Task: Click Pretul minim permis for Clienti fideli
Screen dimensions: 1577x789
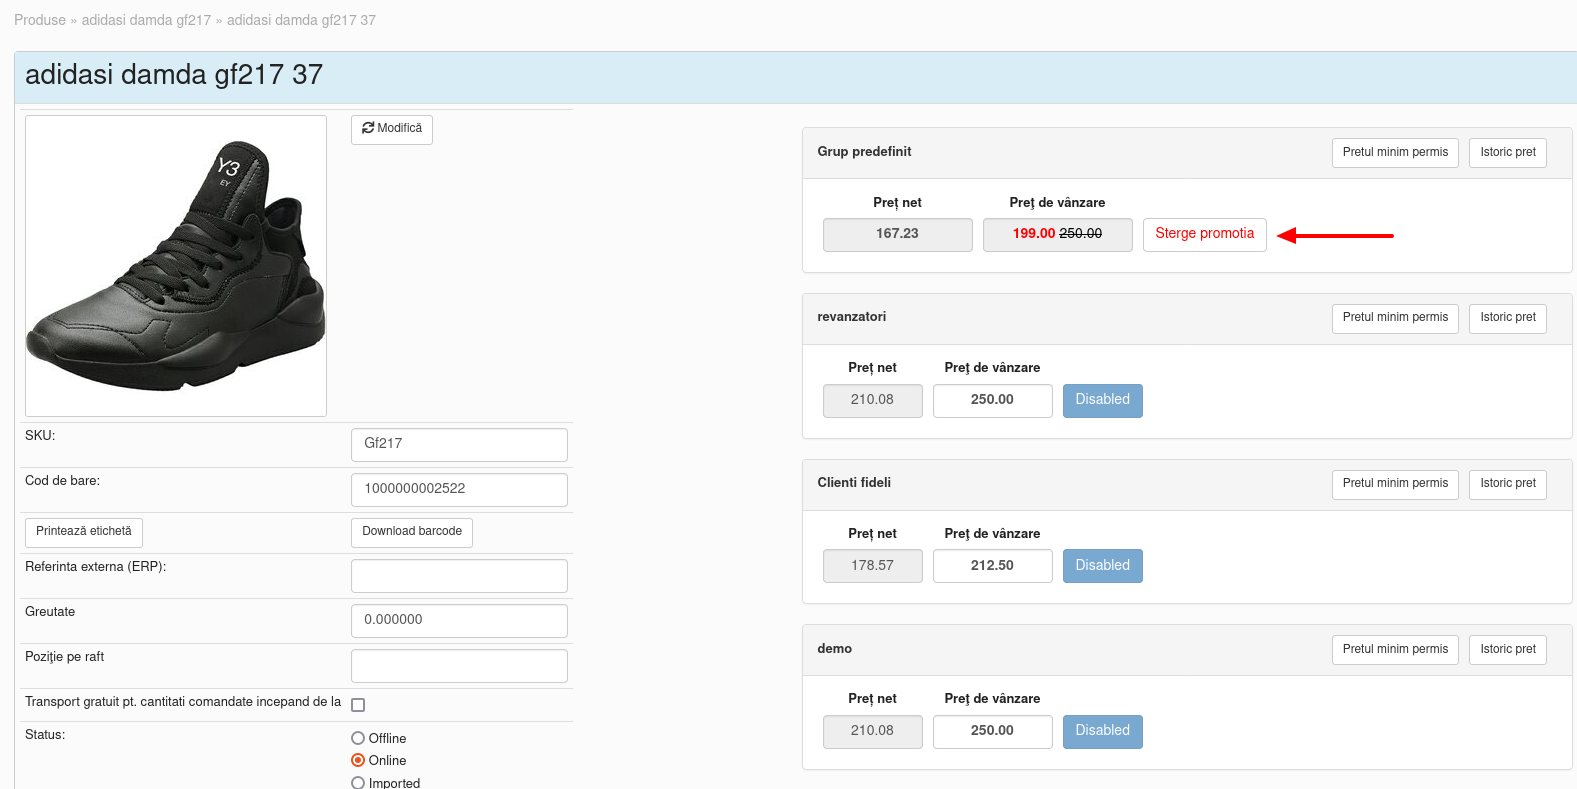Action: (x=1395, y=484)
